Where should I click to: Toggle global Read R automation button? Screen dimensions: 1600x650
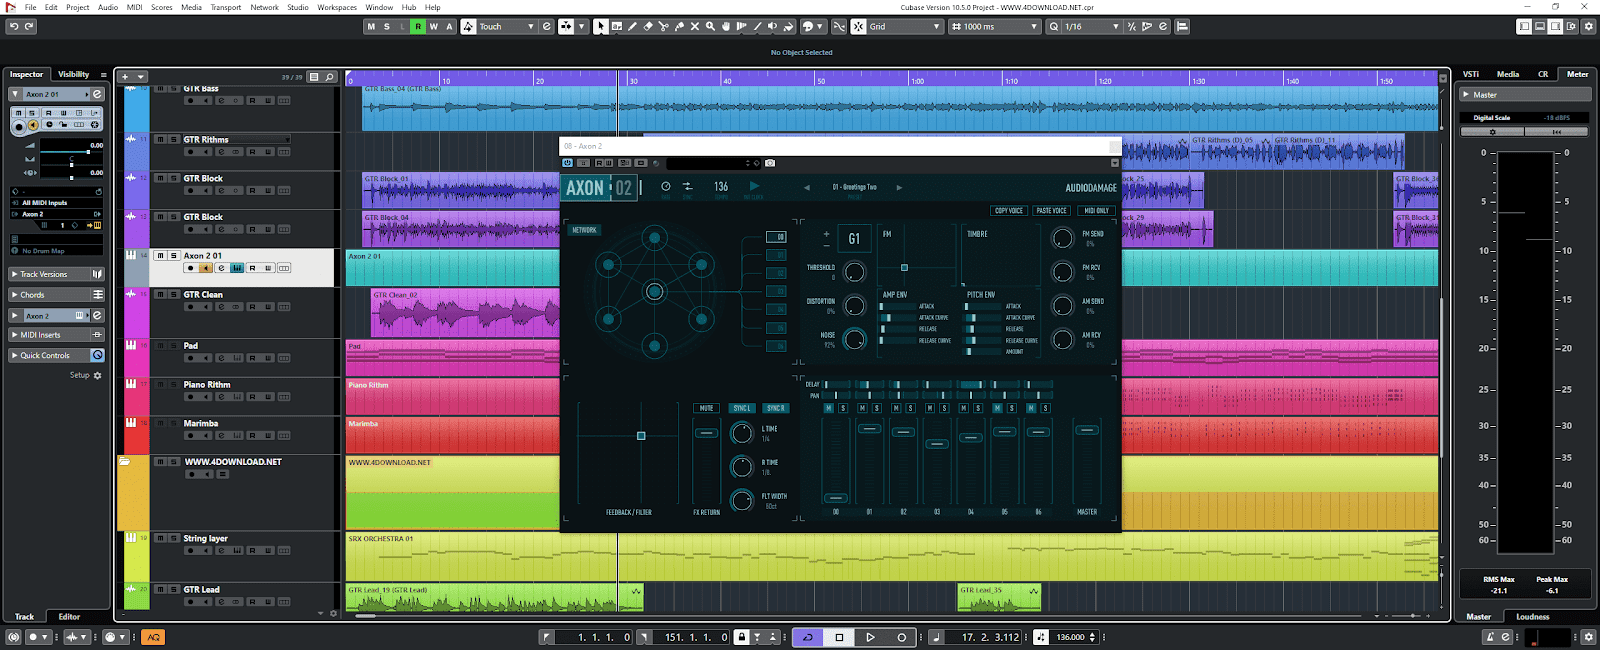418,27
